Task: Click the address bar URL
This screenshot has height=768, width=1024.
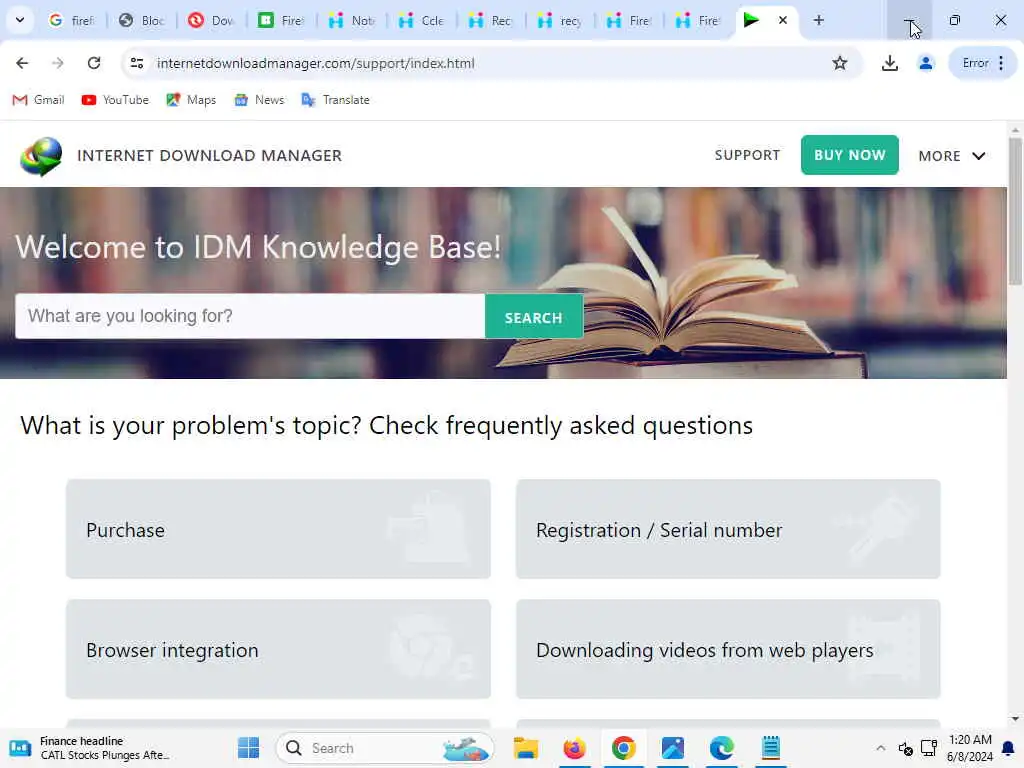Action: tap(315, 63)
